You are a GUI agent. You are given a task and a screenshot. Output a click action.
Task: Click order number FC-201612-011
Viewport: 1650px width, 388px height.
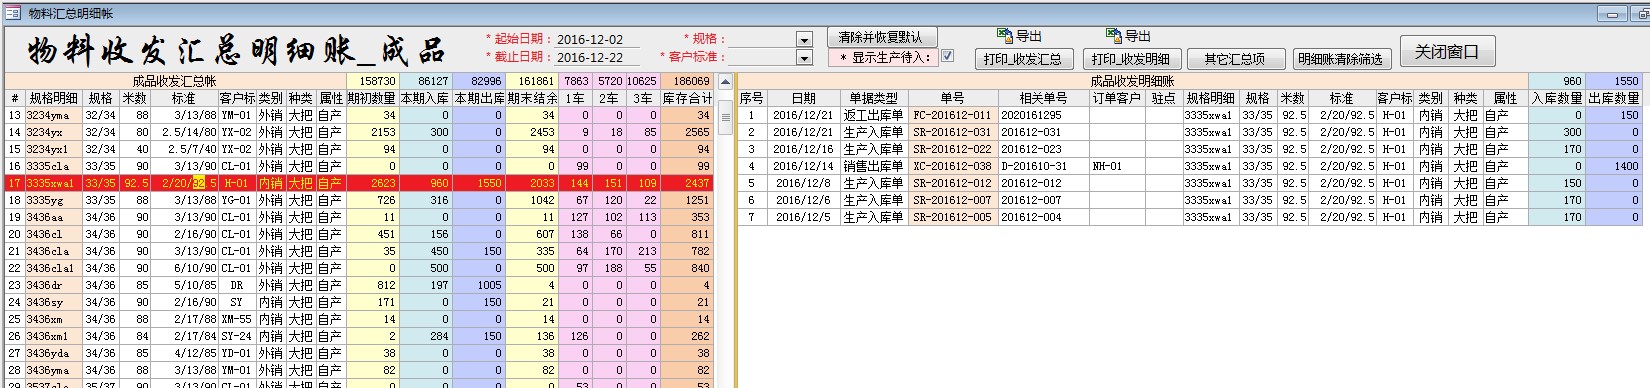coord(952,115)
